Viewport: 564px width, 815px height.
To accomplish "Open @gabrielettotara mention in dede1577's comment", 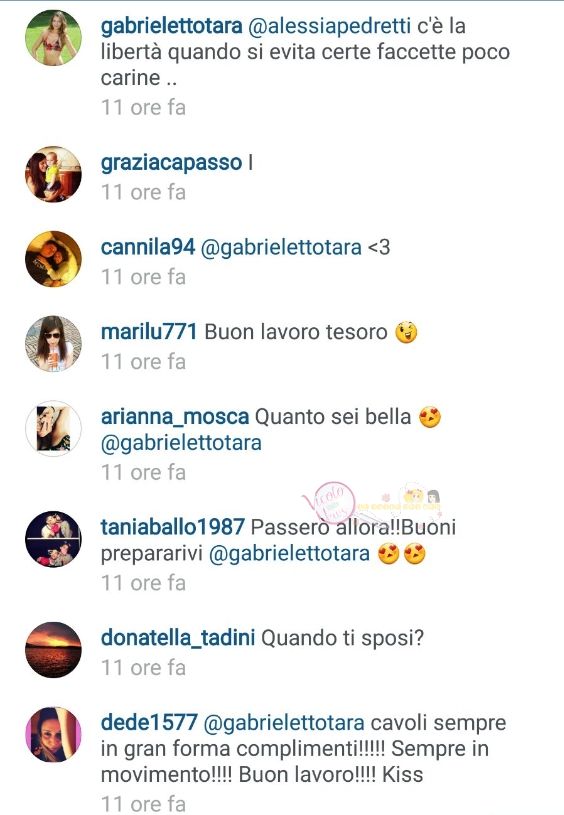I will click(x=284, y=724).
